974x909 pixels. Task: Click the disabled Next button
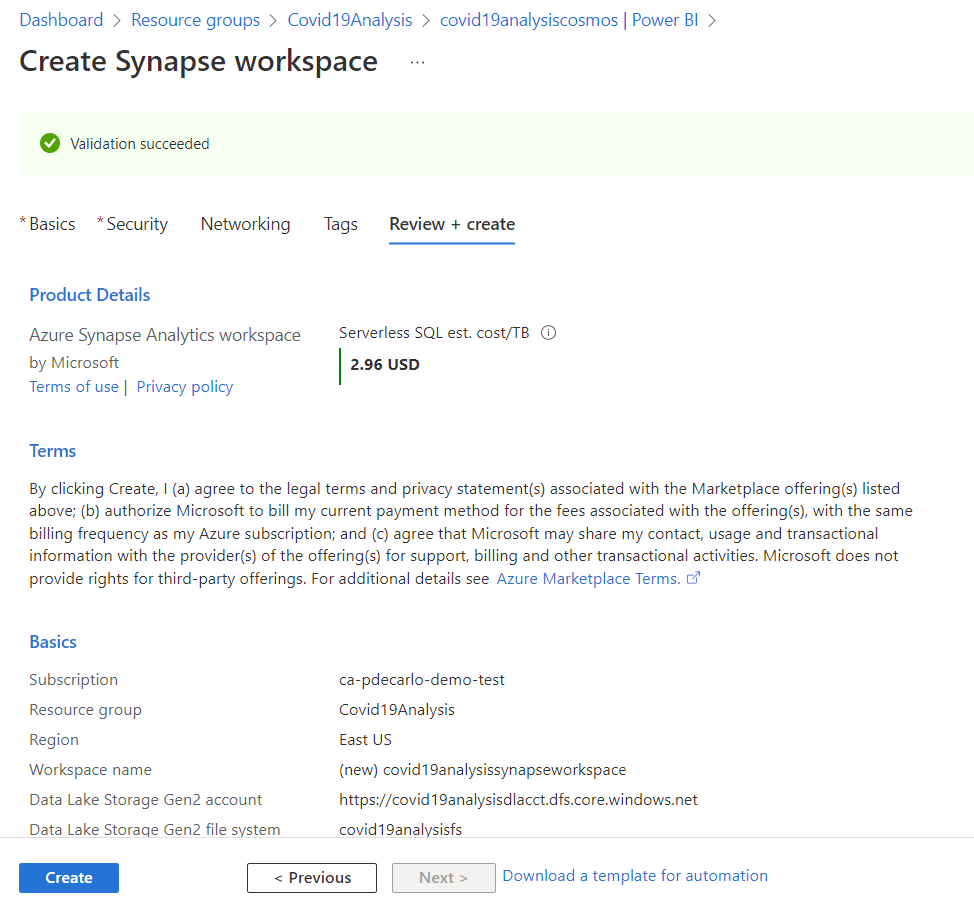pos(444,877)
